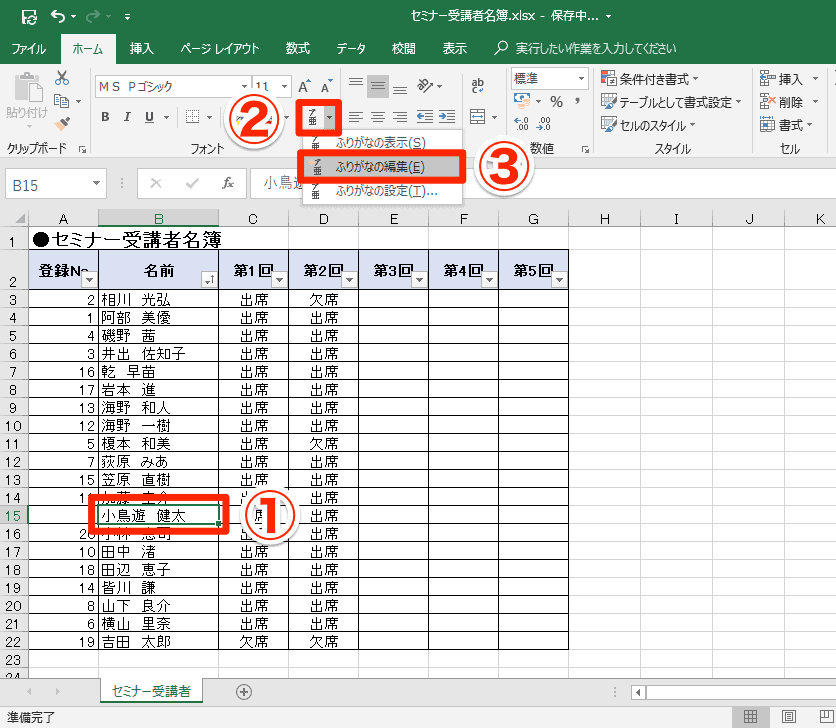Toggle center alignment for cell text
Image resolution: width=836 pixels, height=728 pixels.
pyautogui.click(x=377, y=117)
